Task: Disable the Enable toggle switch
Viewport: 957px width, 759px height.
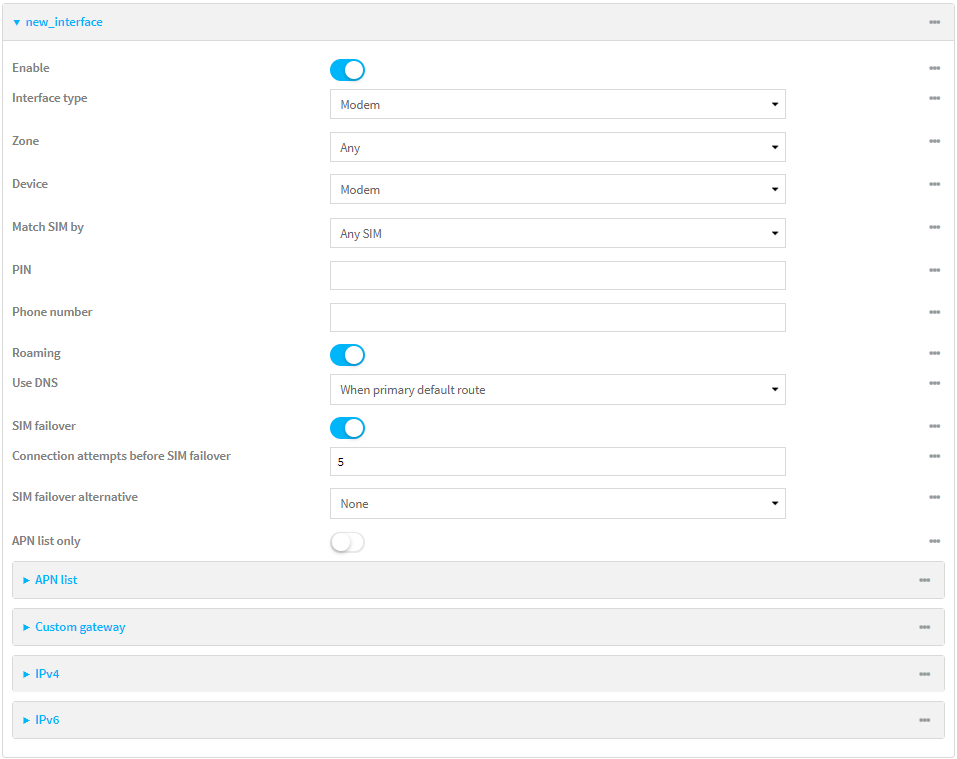Action: click(x=347, y=70)
